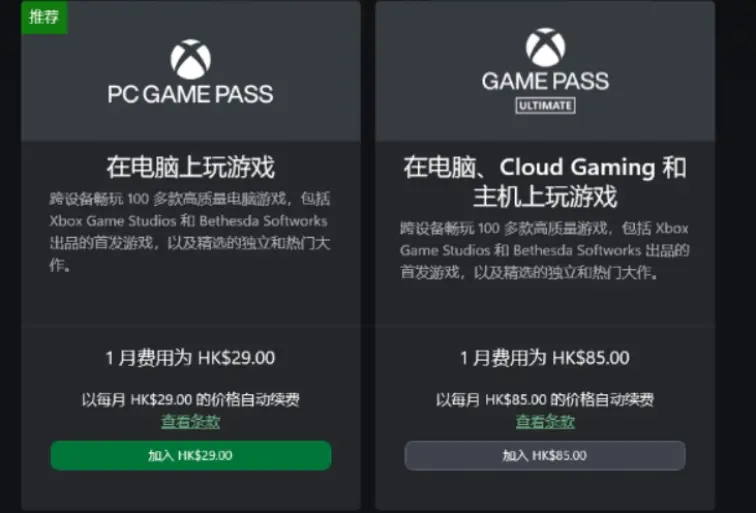Open 查看条款 terms under Game Pass Ultimate

[545, 421]
